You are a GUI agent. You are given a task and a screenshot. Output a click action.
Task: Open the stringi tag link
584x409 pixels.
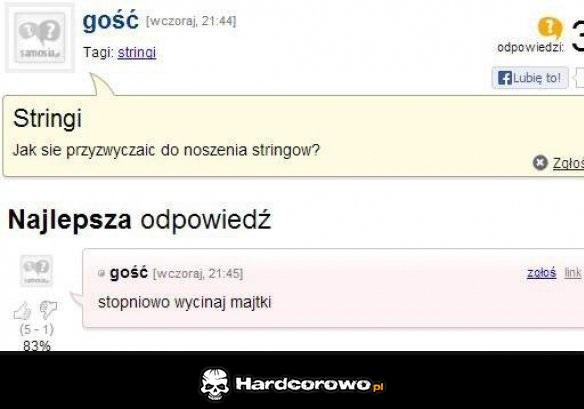pos(137,52)
